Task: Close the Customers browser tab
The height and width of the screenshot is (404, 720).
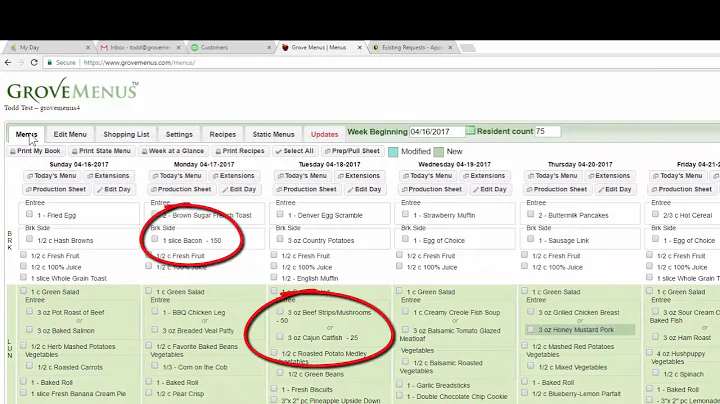Action: click(270, 47)
